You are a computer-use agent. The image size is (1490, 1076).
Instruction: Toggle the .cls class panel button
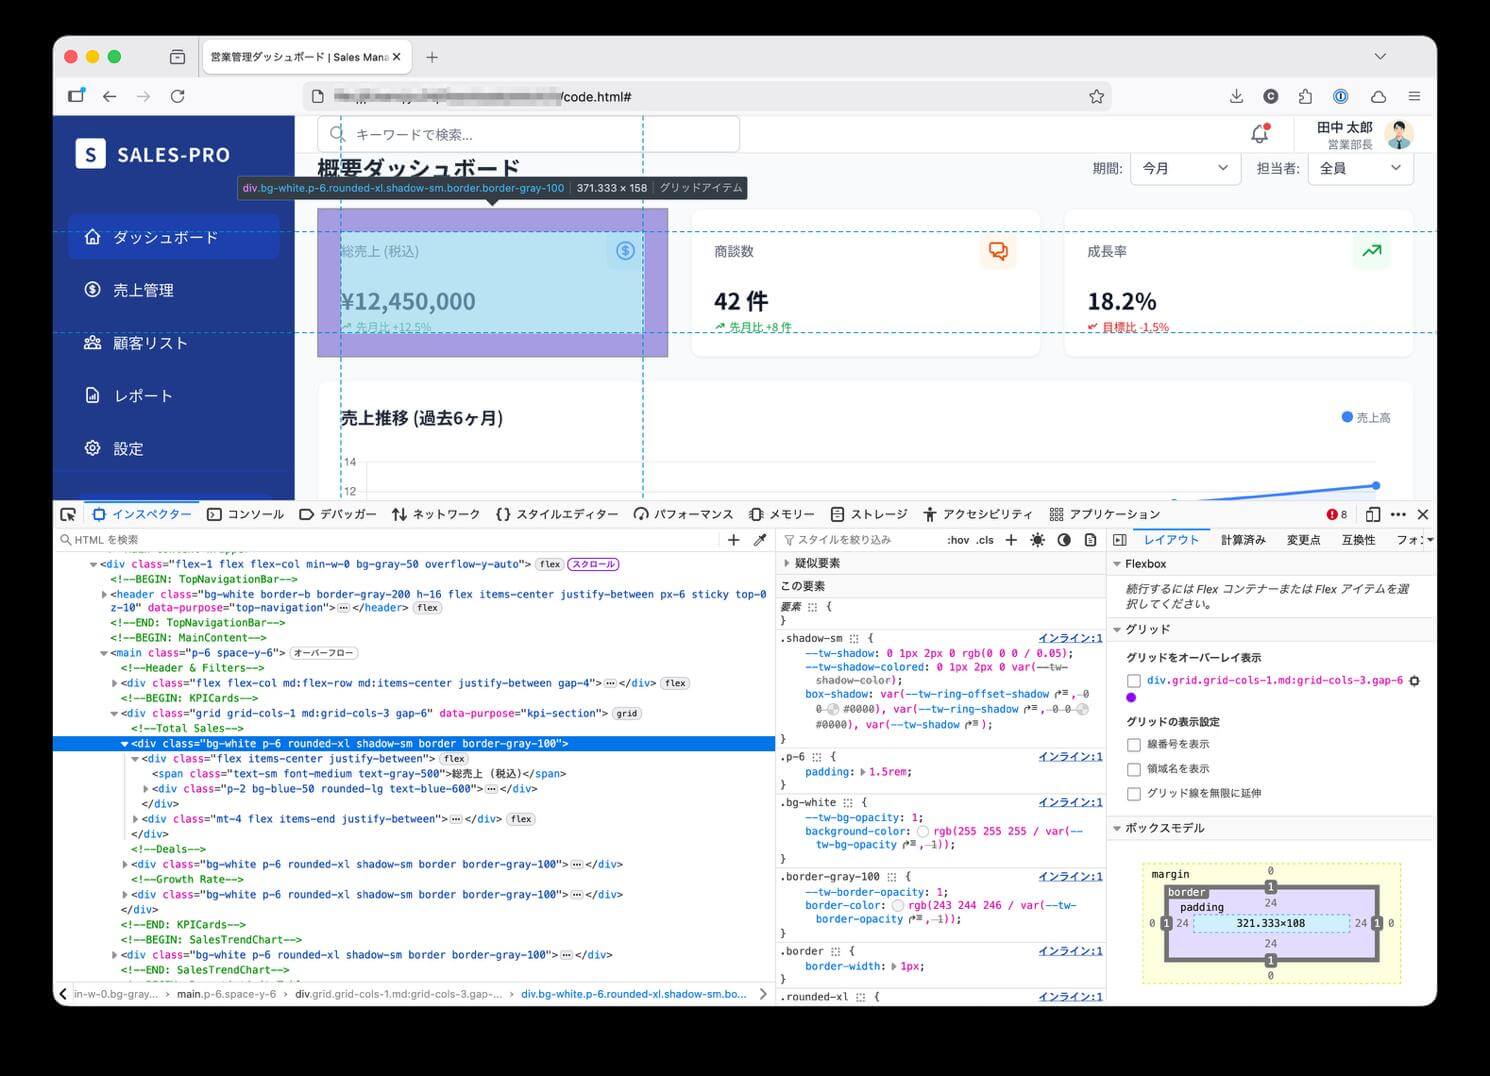985,540
